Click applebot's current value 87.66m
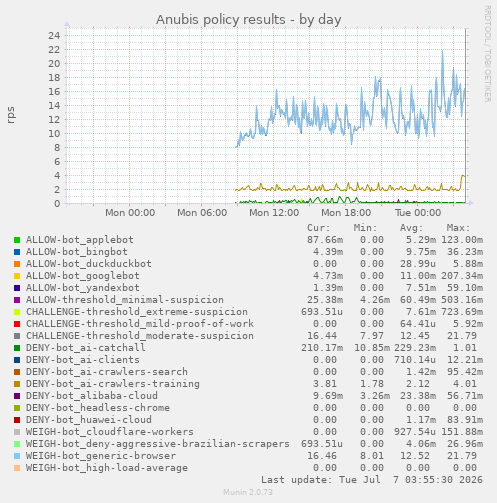This screenshot has width=497, height=503. coord(325,240)
